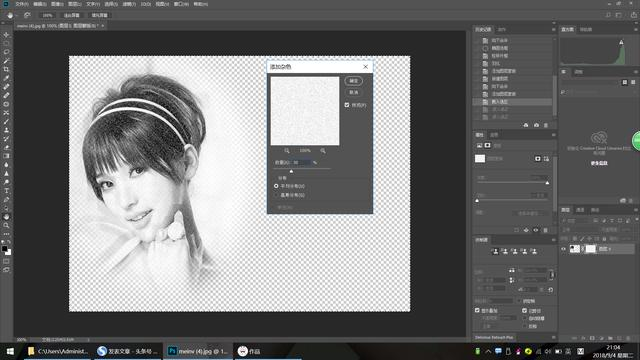Select the Eyedropper tool
The width and height of the screenshot is (640, 360).
point(6,78)
